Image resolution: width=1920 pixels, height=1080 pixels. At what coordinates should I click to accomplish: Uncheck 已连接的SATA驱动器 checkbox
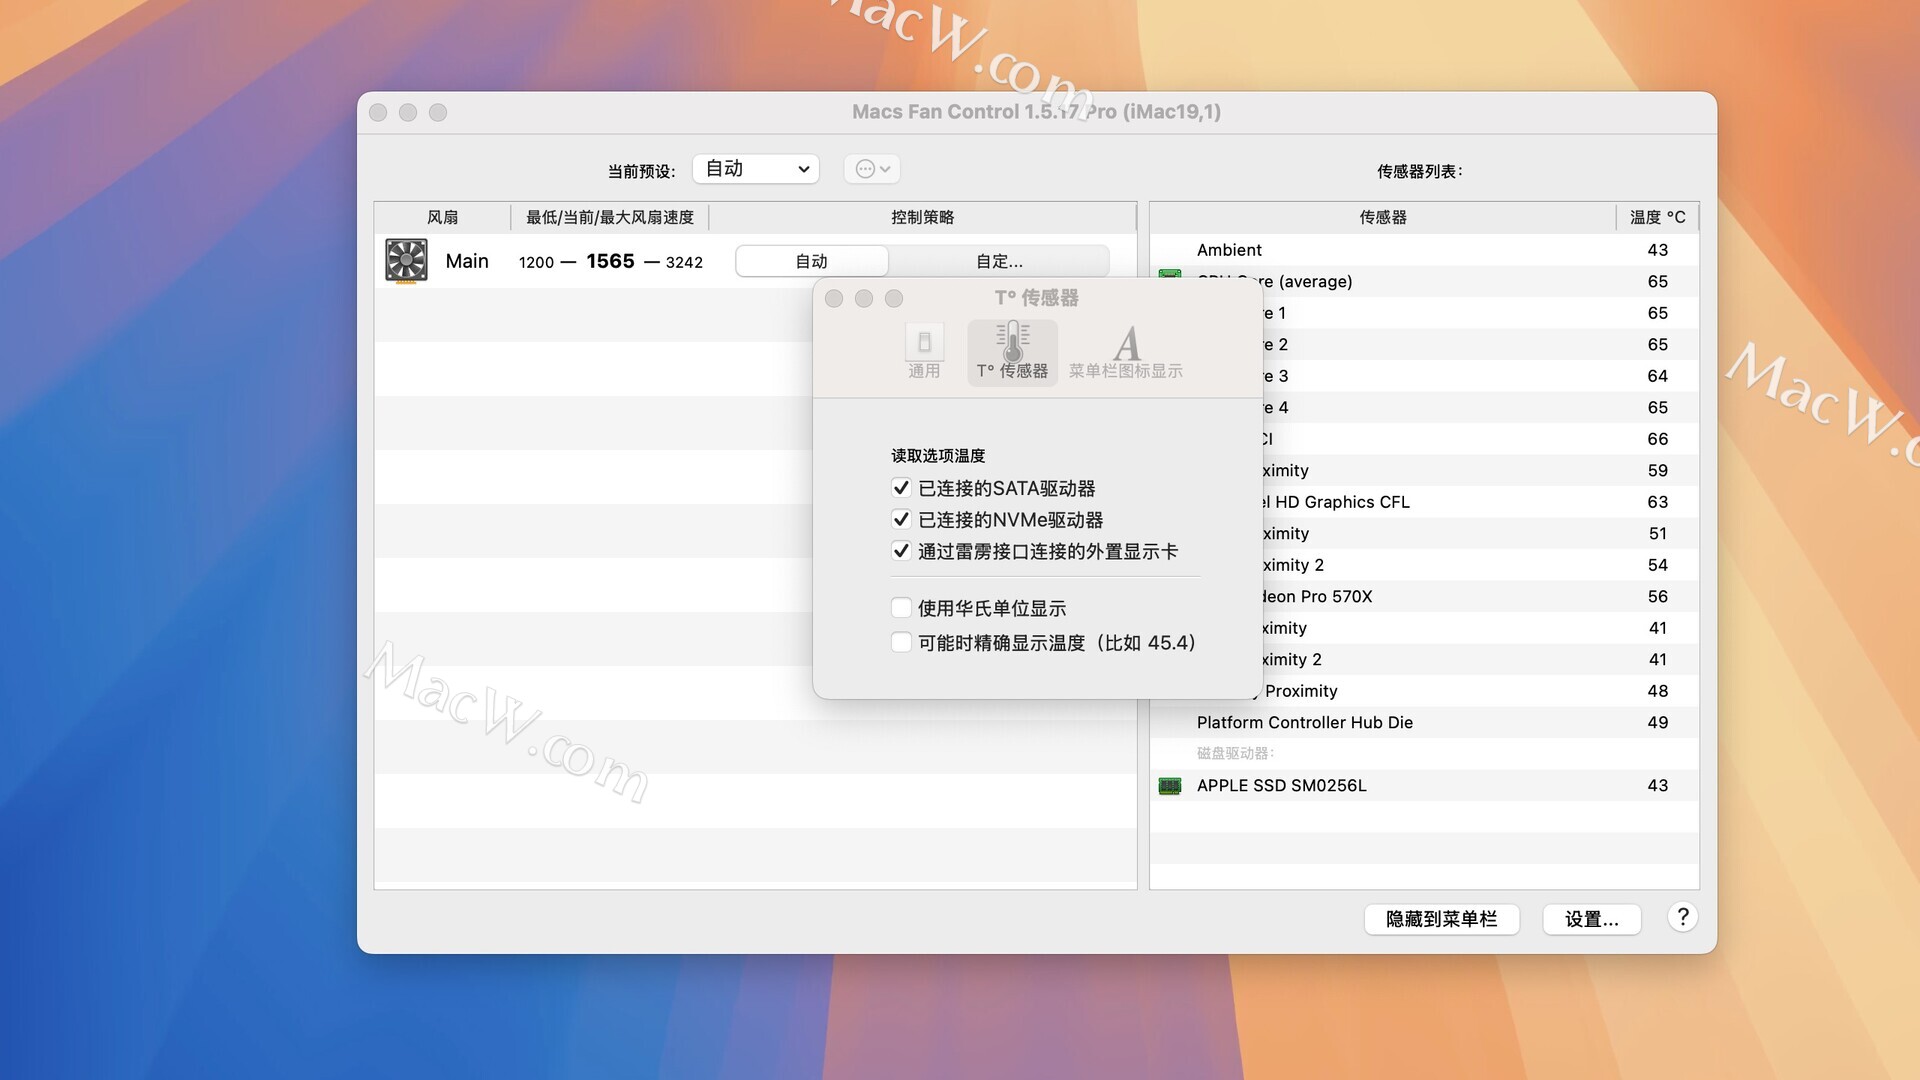click(901, 488)
